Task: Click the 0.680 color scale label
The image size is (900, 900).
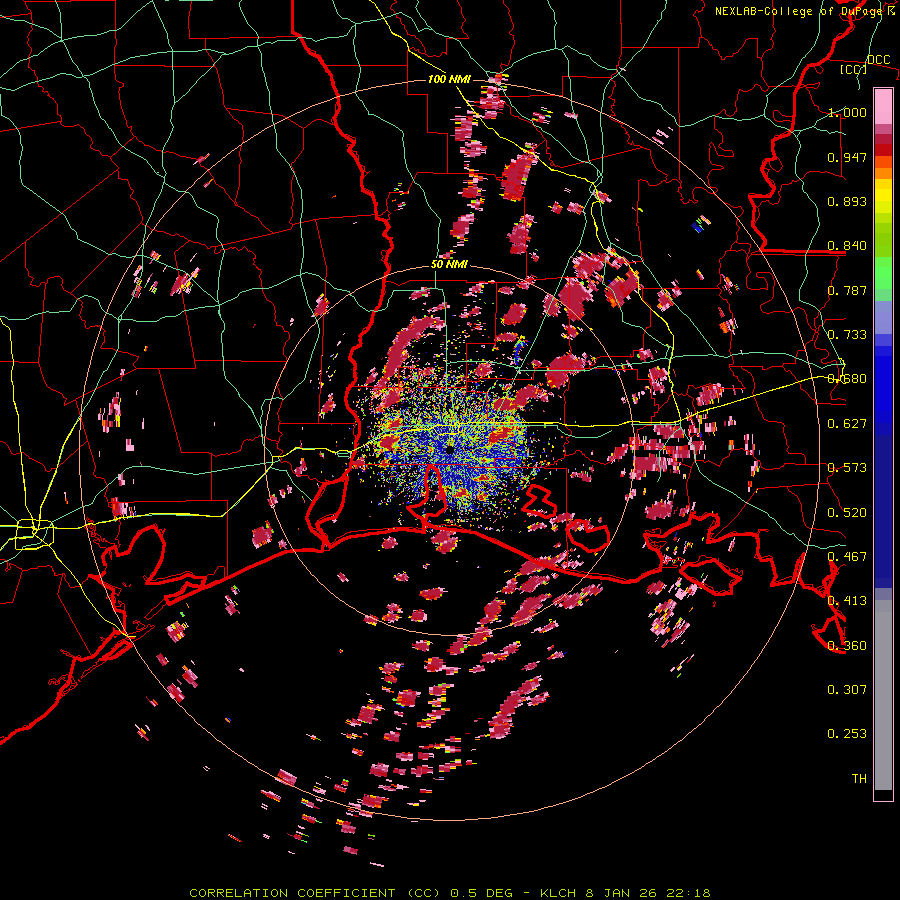Action: [847, 379]
